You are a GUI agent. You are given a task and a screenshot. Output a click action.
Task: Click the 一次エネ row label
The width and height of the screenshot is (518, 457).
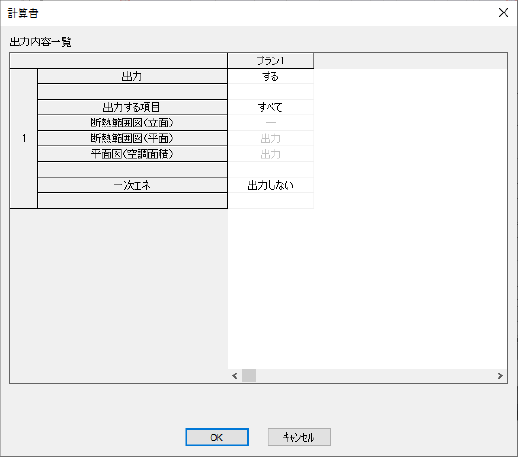[x=132, y=185]
